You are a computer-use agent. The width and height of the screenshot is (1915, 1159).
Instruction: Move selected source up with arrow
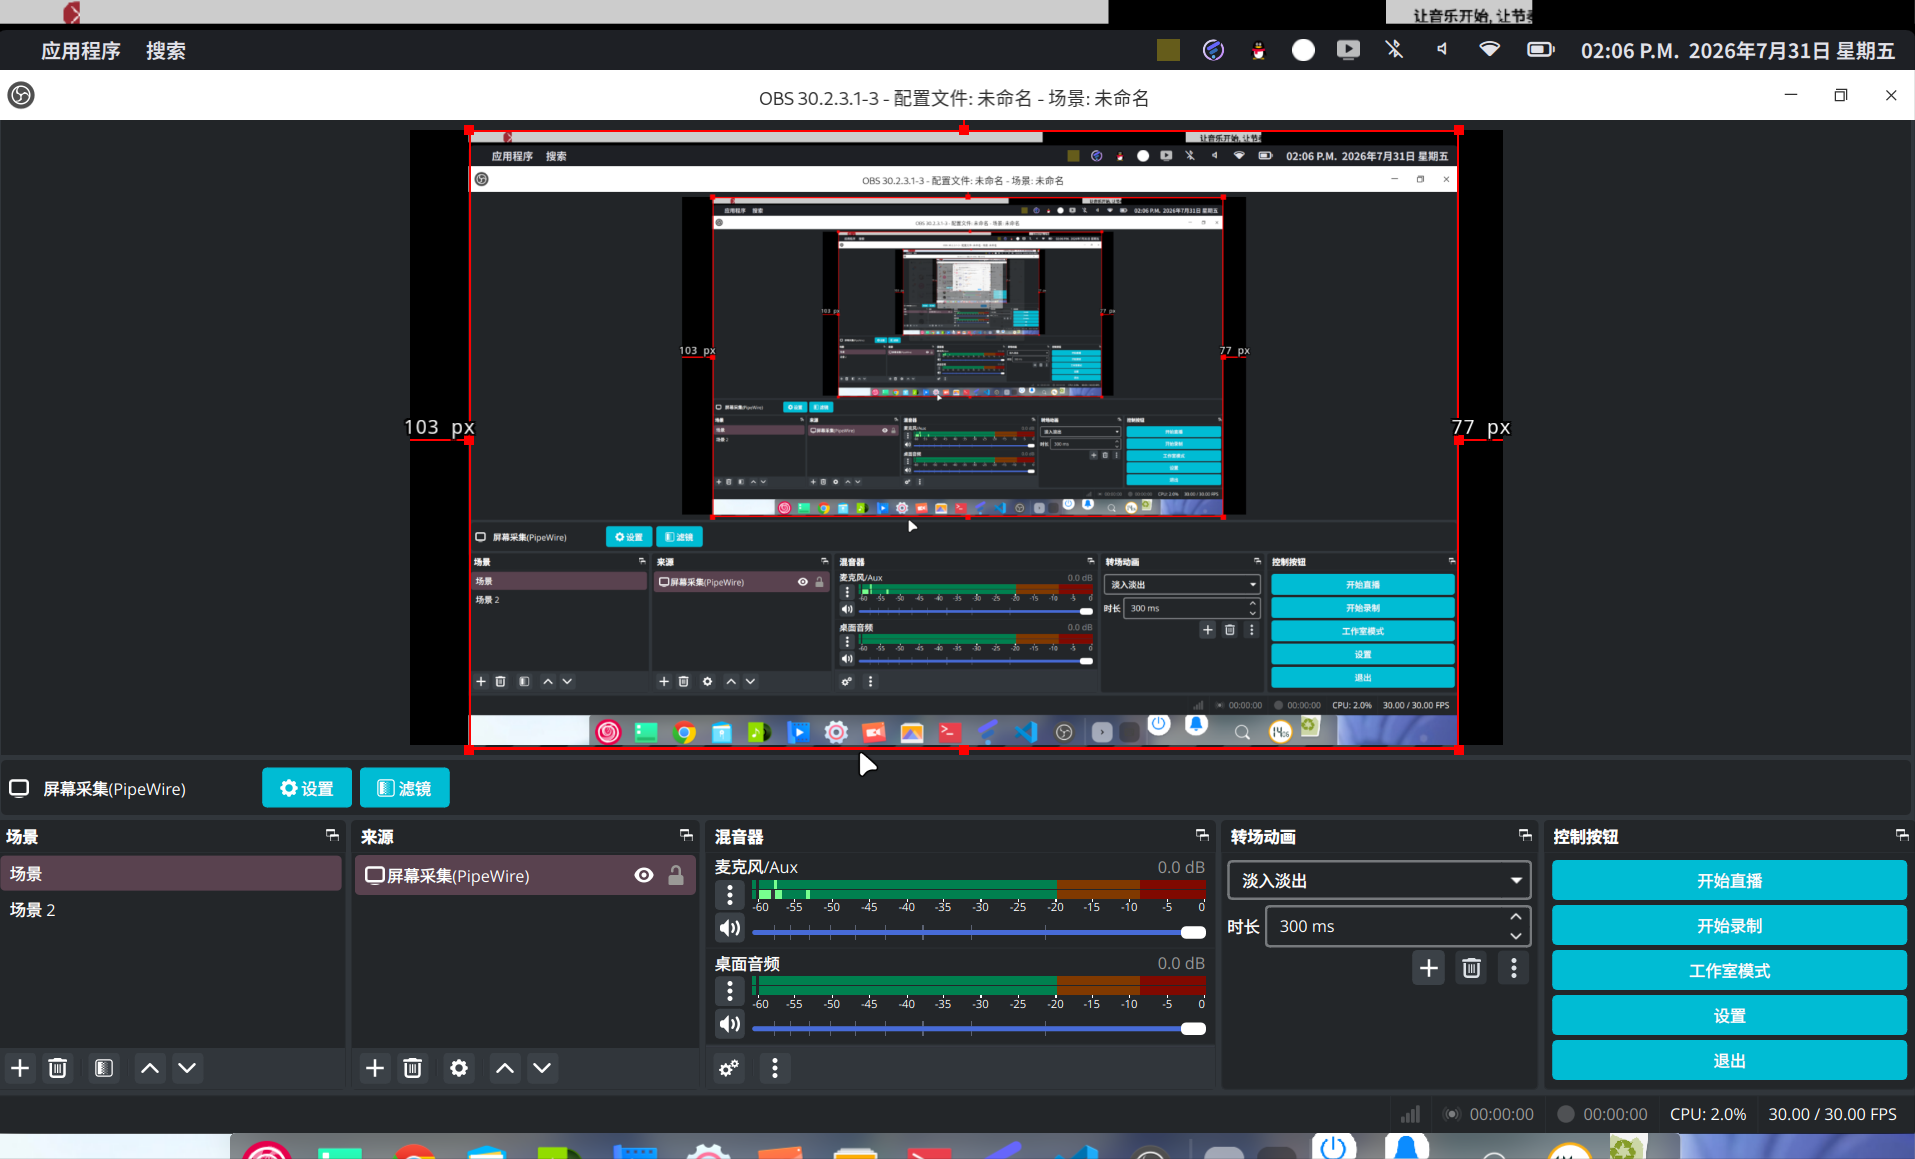coord(505,1068)
